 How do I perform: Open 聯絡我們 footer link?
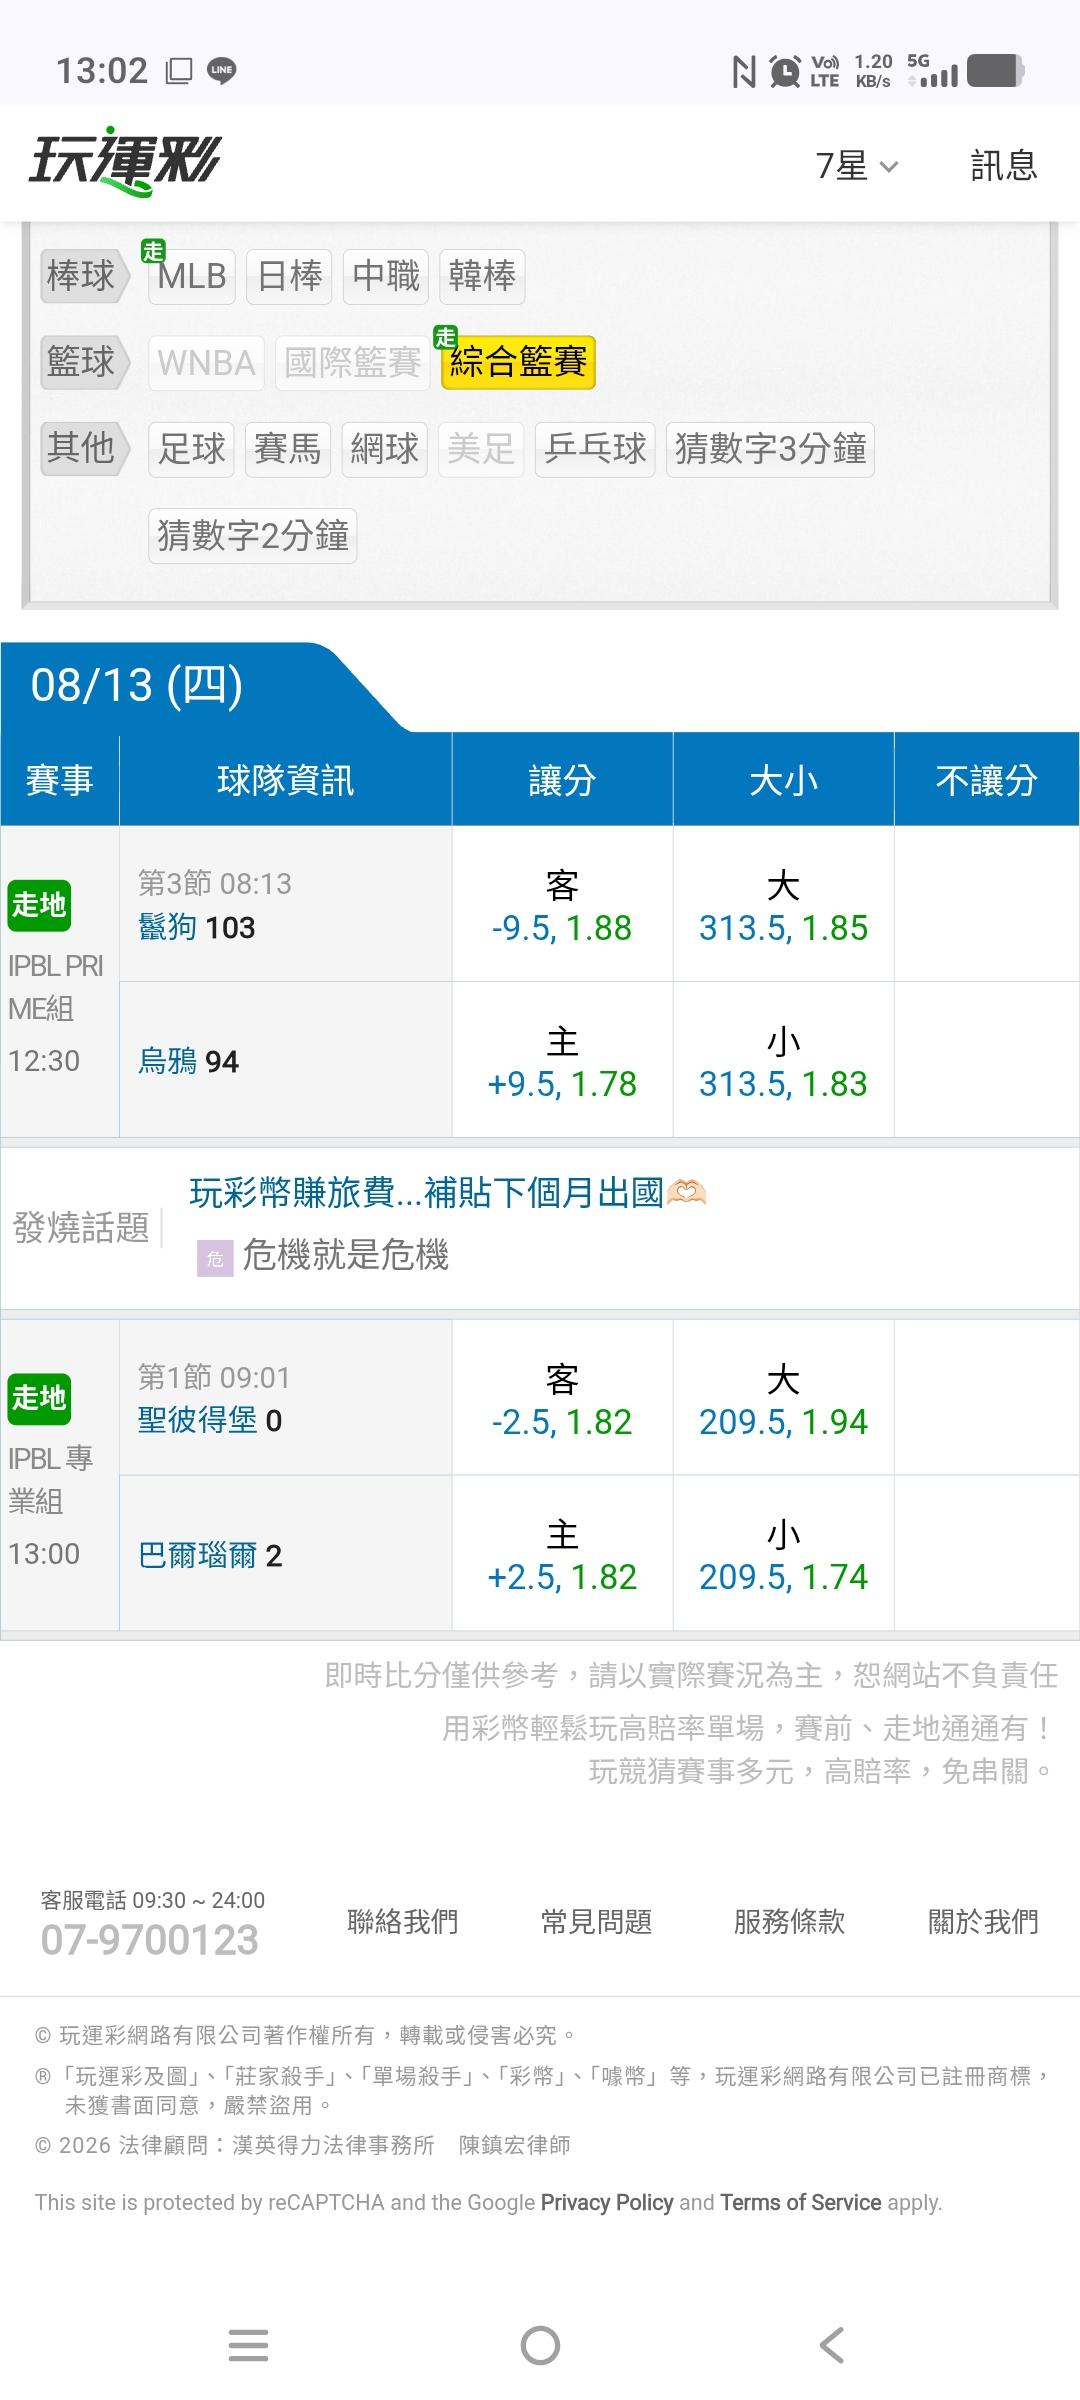click(x=402, y=1921)
